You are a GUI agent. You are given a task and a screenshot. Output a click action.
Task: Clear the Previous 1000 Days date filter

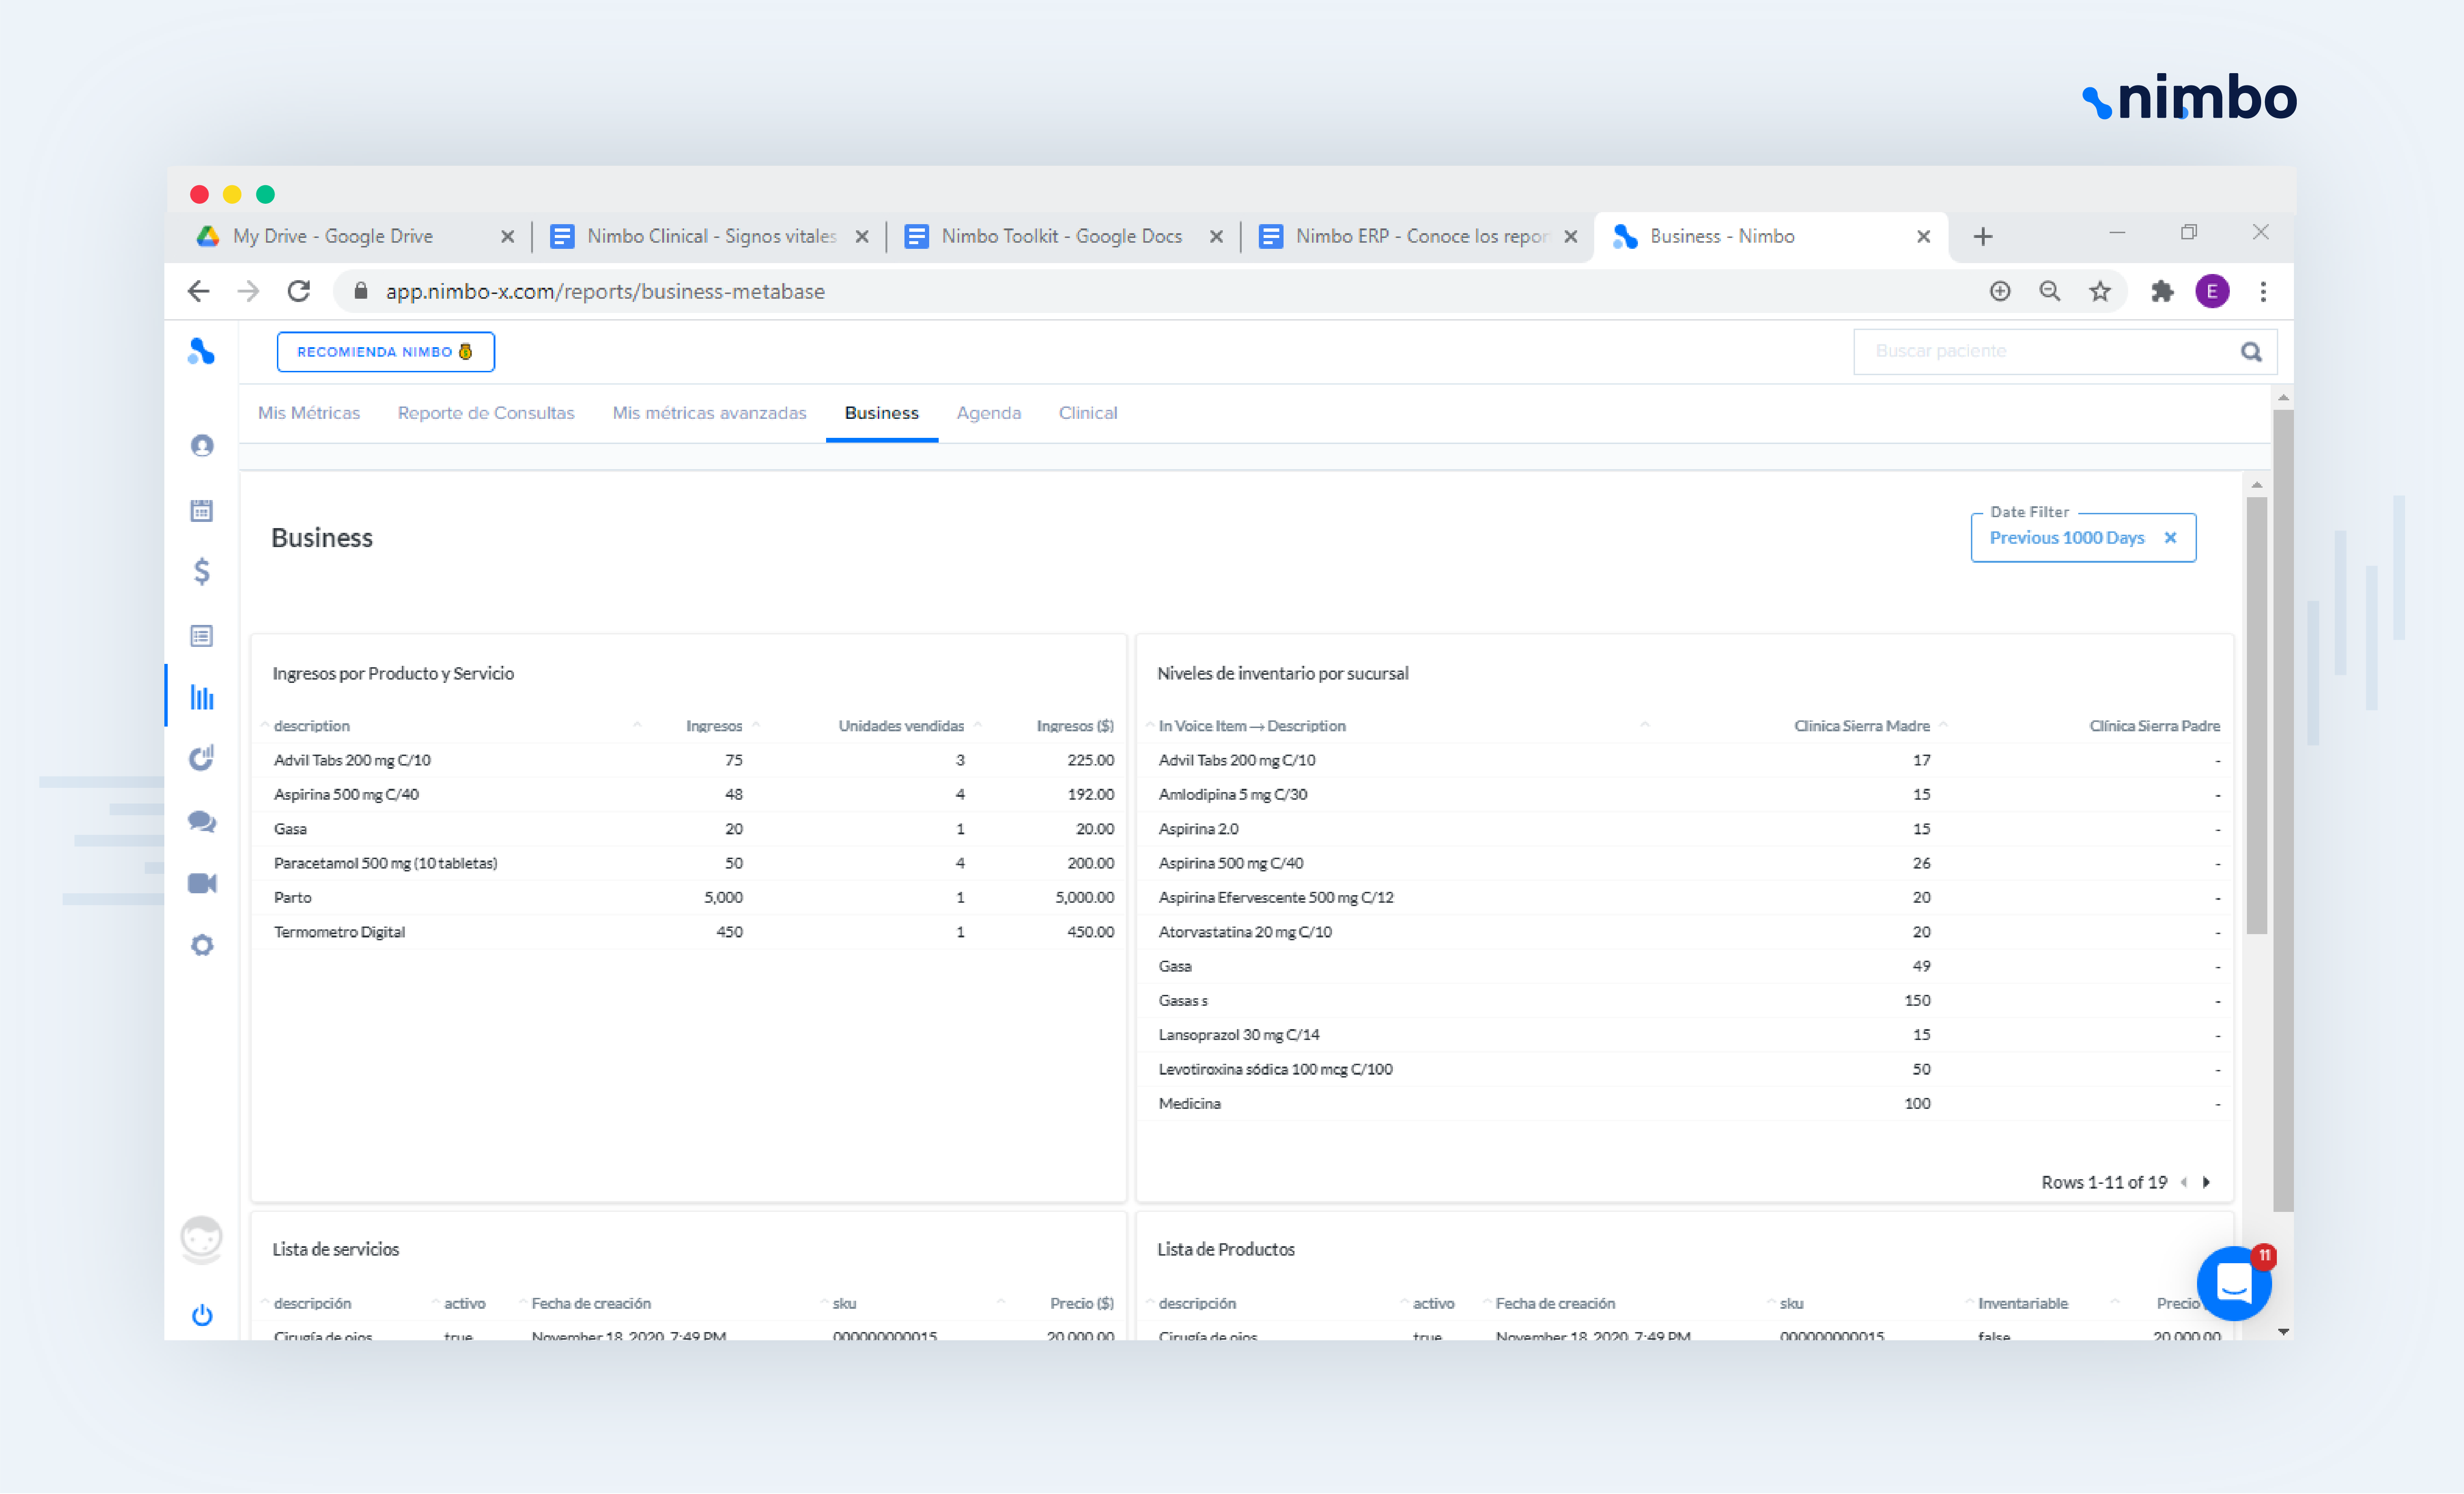tap(2170, 538)
